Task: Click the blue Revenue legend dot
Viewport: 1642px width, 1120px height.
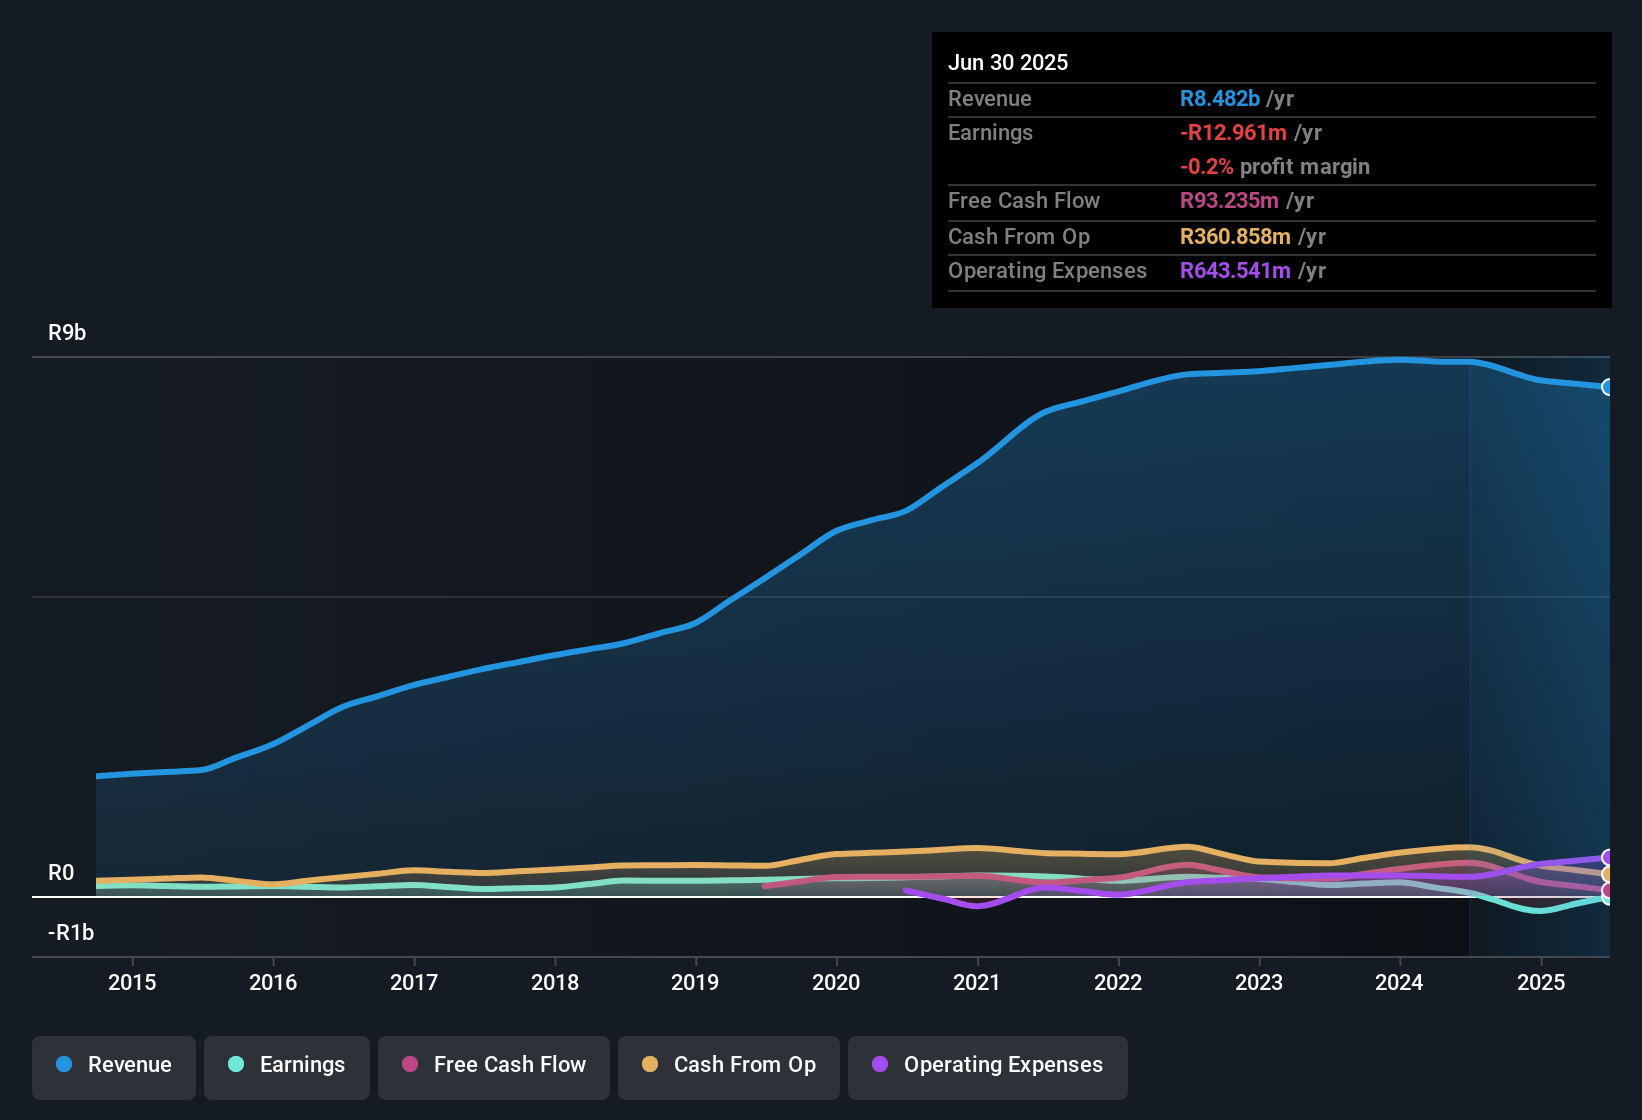Action: pyautogui.click(x=64, y=1065)
